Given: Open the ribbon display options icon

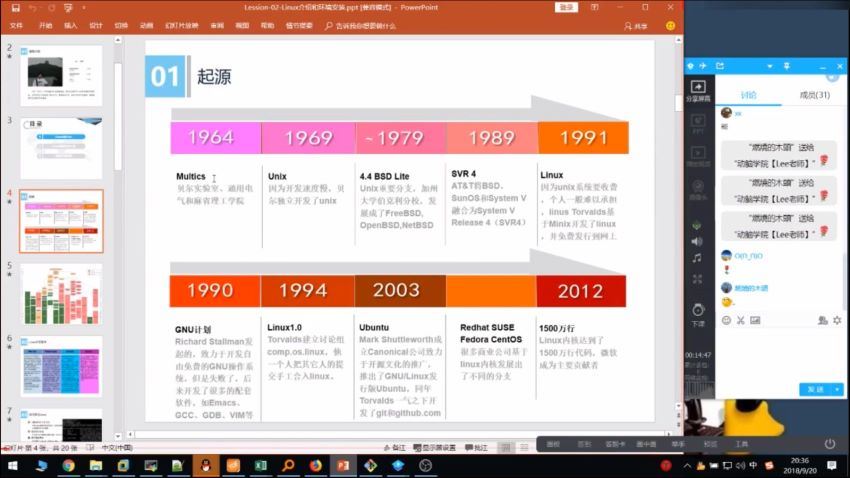Looking at the screenshot, I should coord(595,7).
